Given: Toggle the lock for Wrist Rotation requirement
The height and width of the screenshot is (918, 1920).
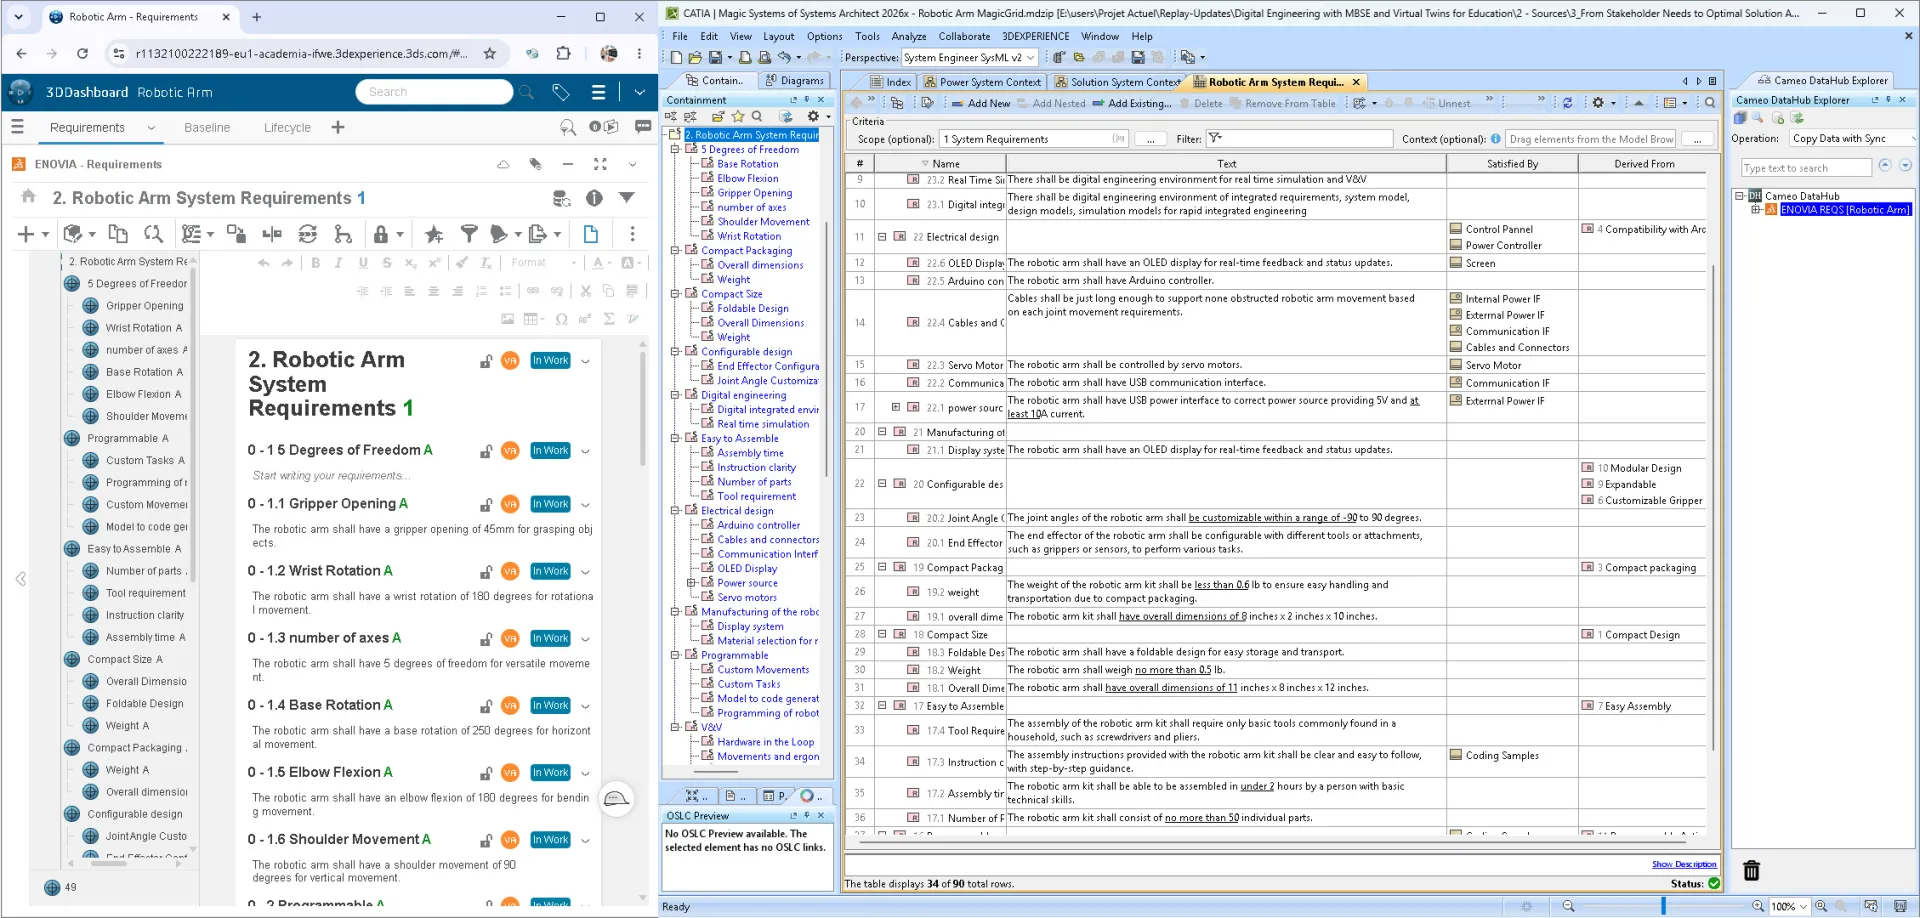Looking at the screenshot, I should tap(486, 572).
